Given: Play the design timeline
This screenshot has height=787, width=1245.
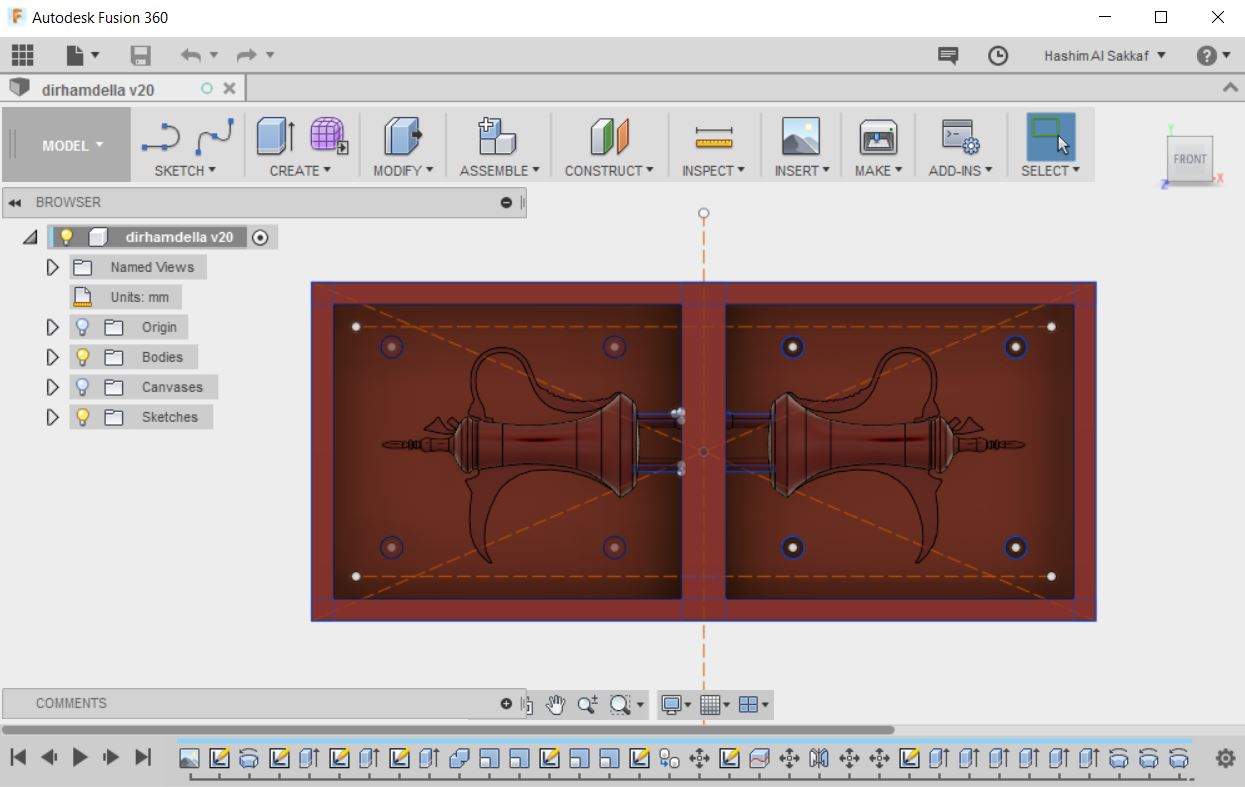Looking at the screenshot, I should point(80,758).
